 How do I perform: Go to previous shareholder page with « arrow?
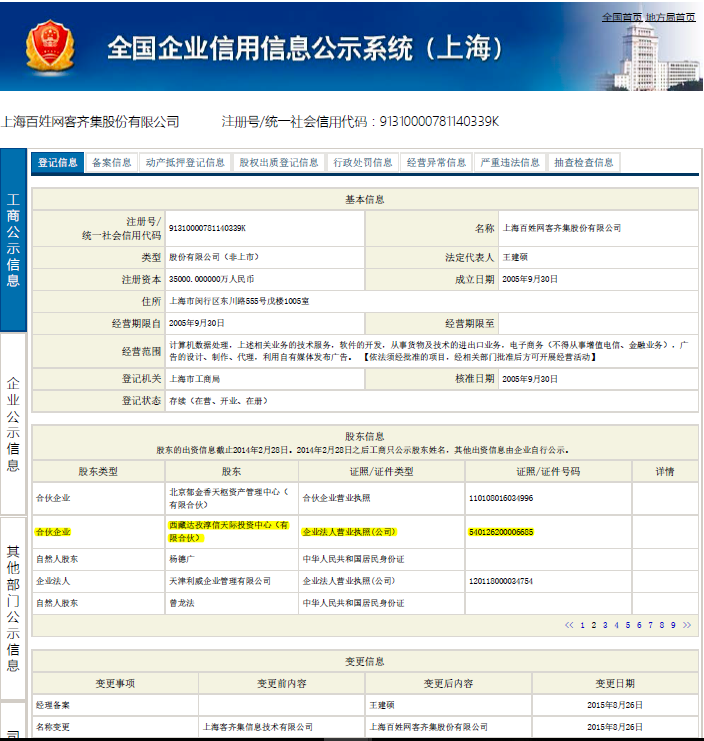569,625
